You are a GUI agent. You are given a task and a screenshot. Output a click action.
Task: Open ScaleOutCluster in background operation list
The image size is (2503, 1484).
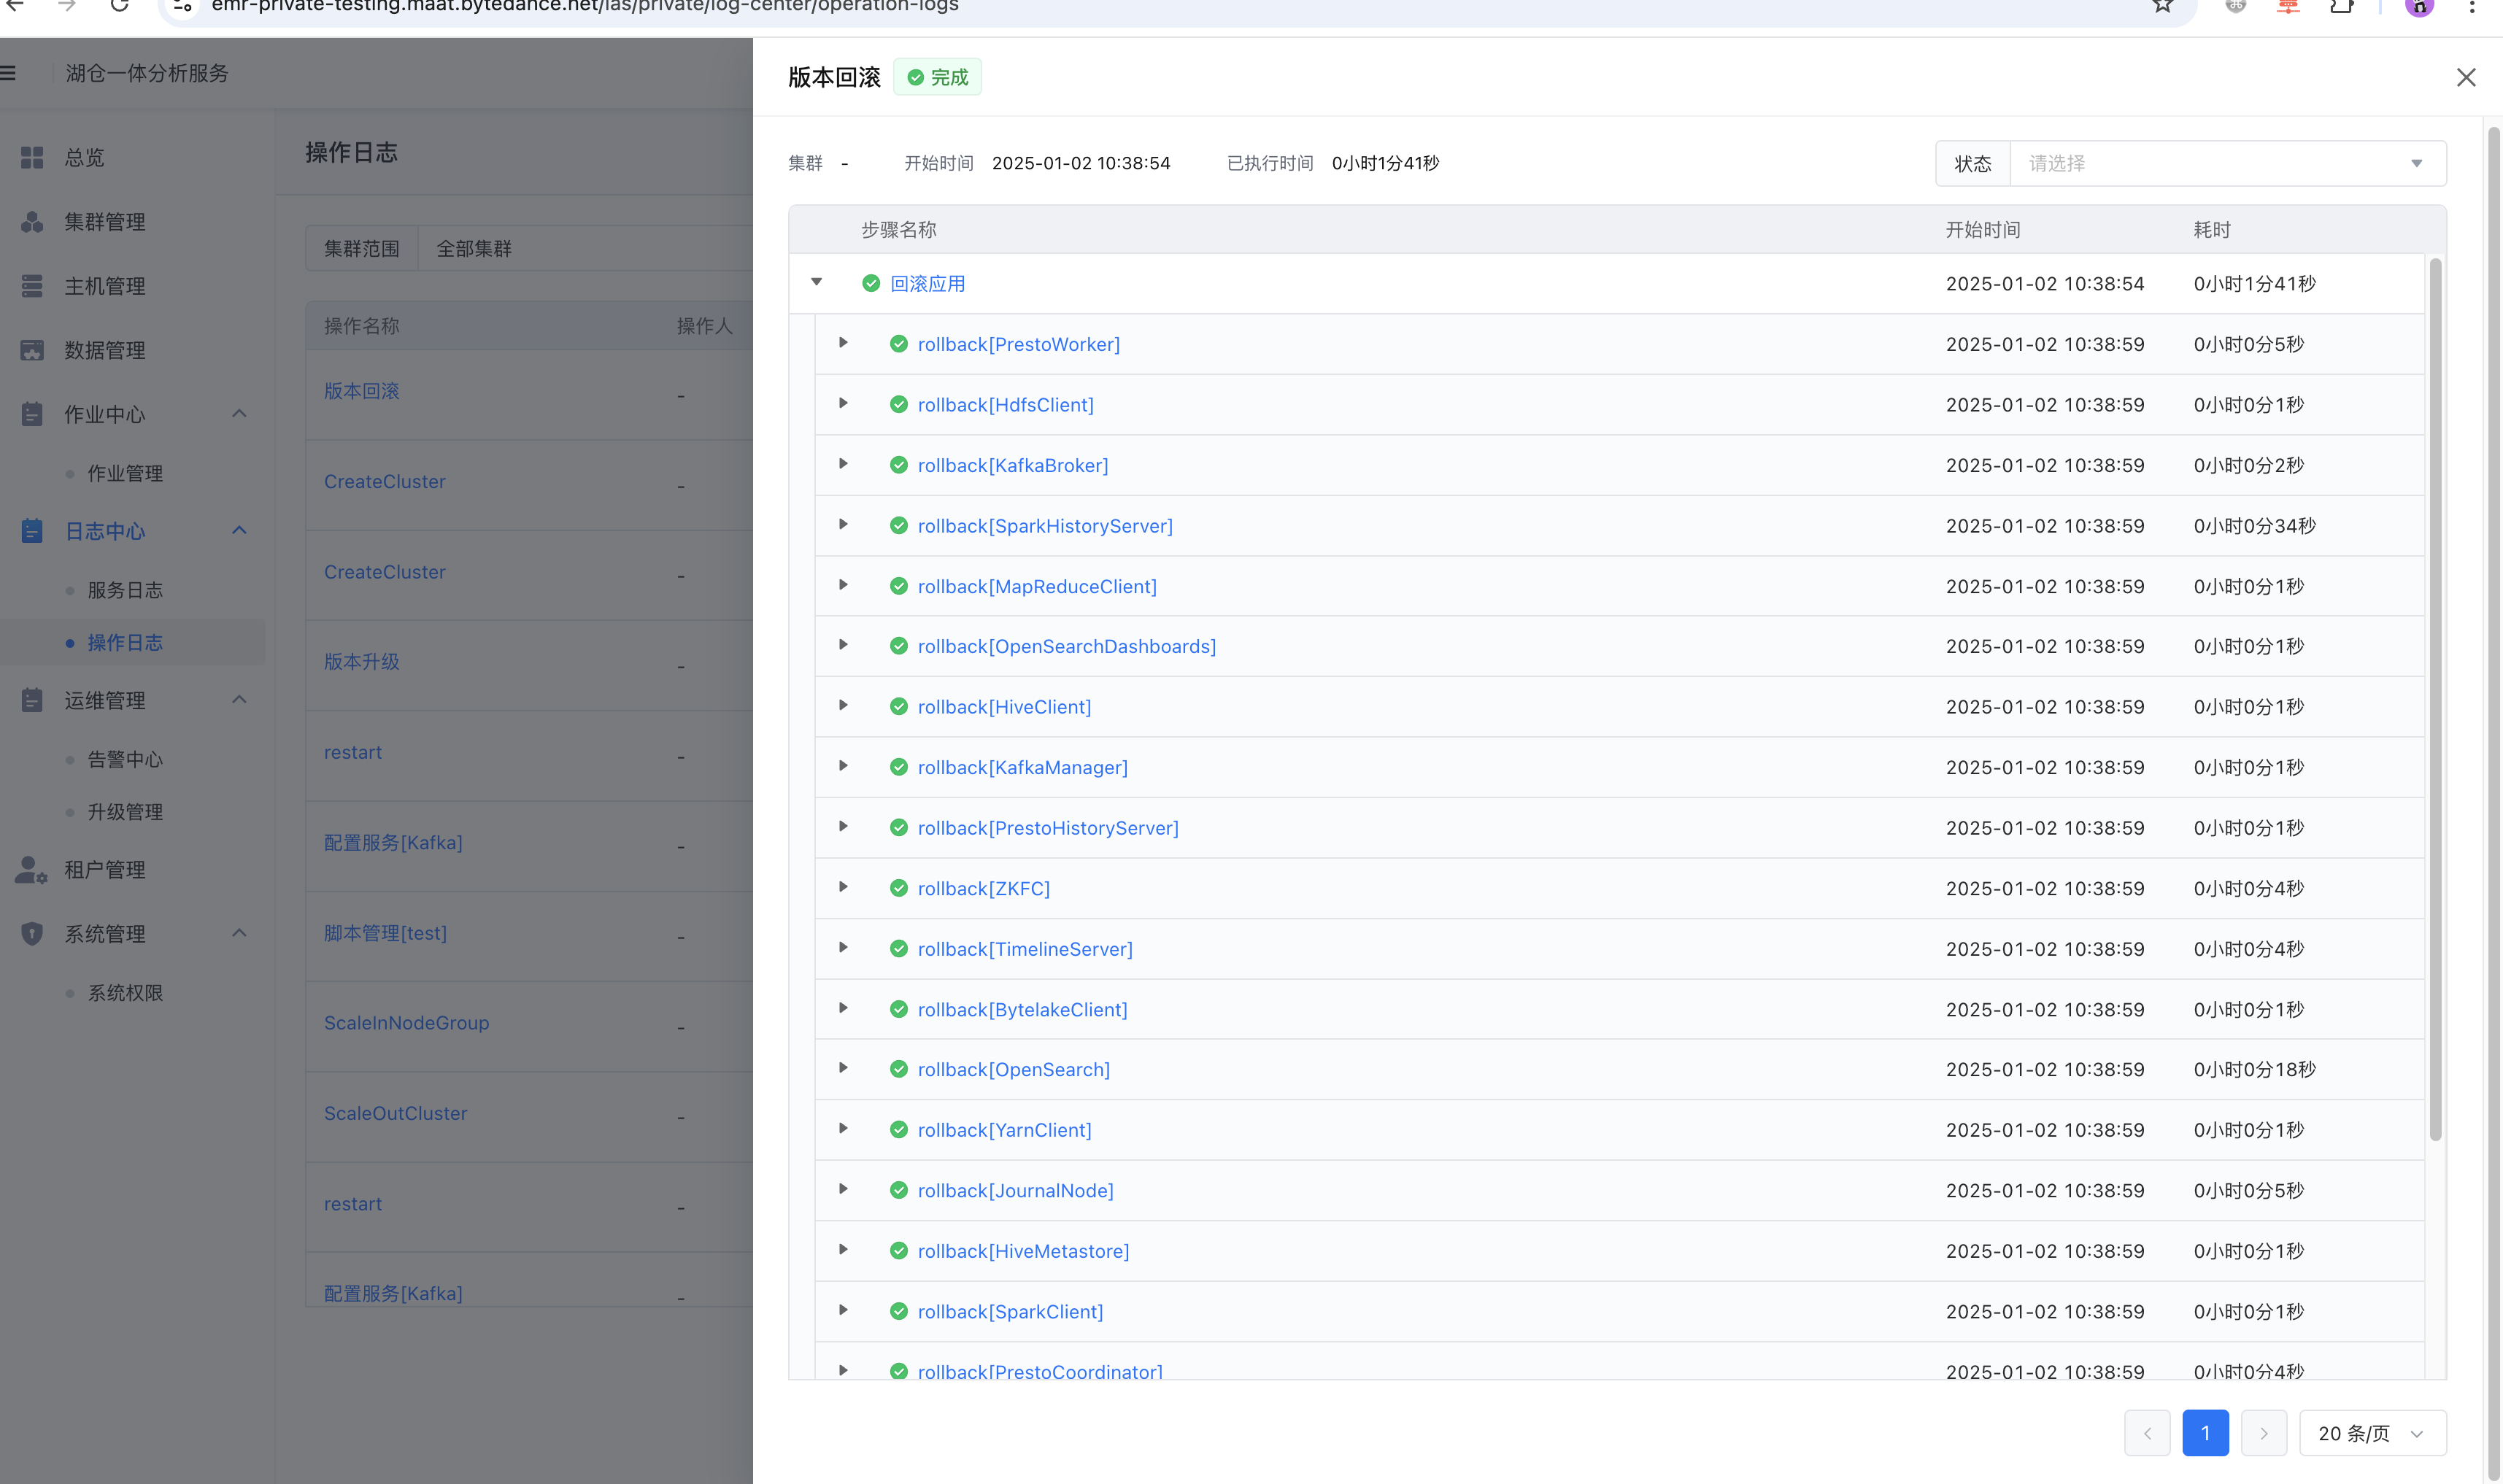[x=395, y=1113]
